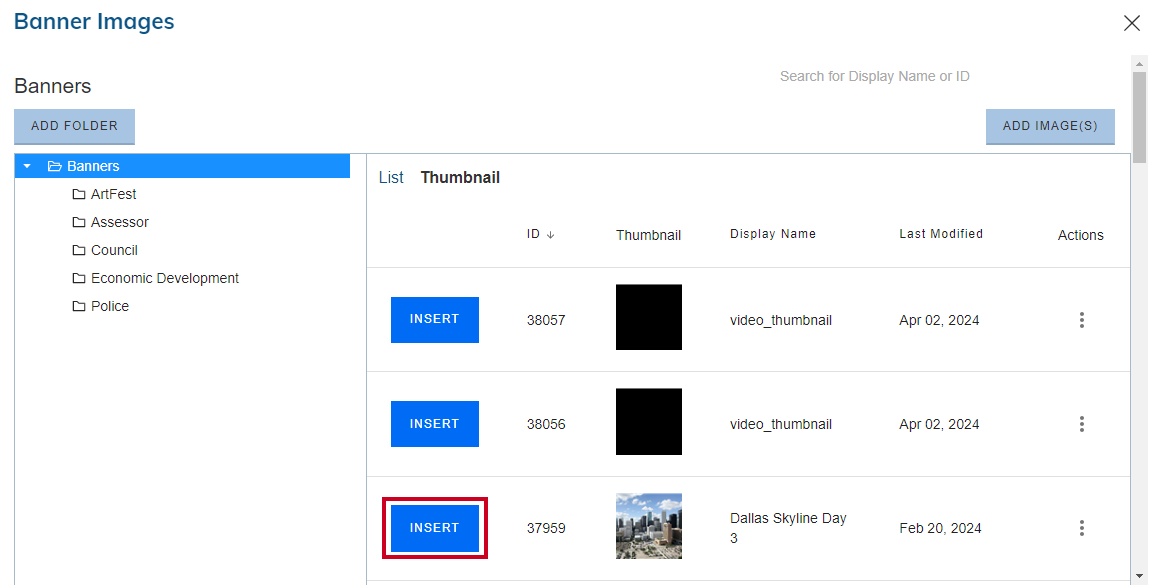Screen dimensions: 1150x588
Task: Click the Dallas Skyline Day 3 name
Action: (788, 528)
